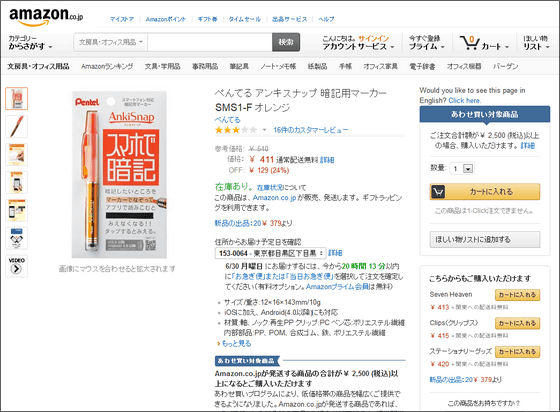The image size is (560, 412).
Task: Select the バーゲン nav item
Action: coord(505,66)
